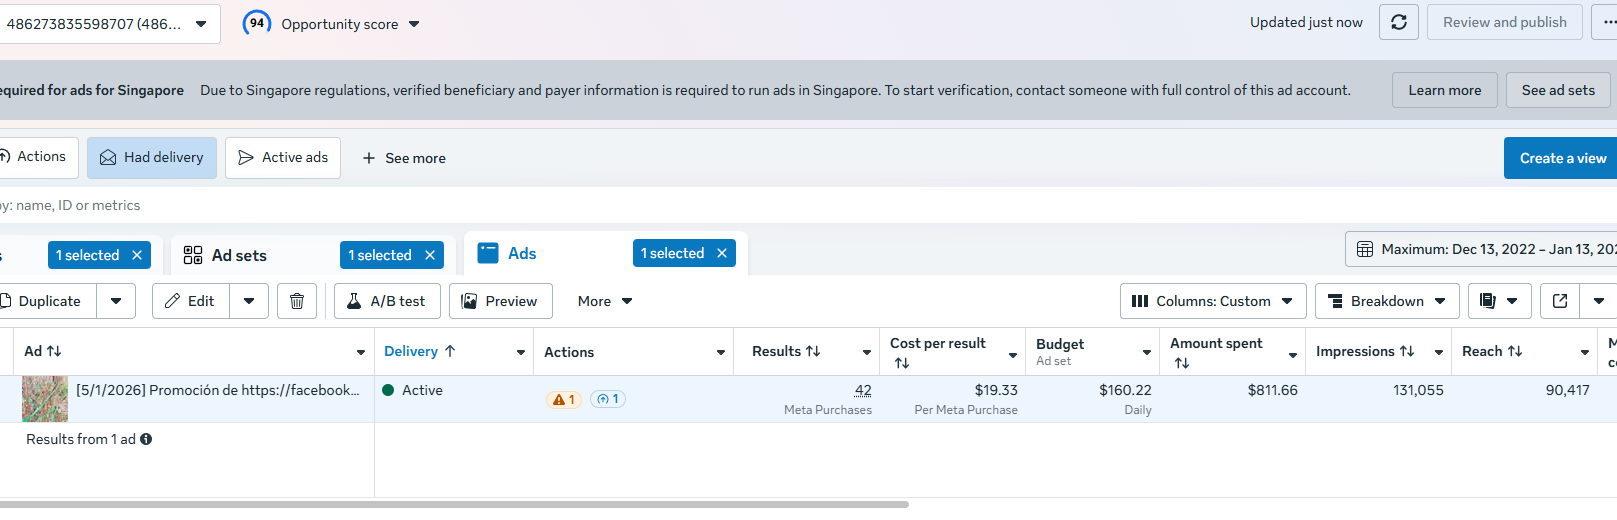Screen dimensions: 1617x520
Task: Click the warning badge on the ad row
Action: pos(564,399)
